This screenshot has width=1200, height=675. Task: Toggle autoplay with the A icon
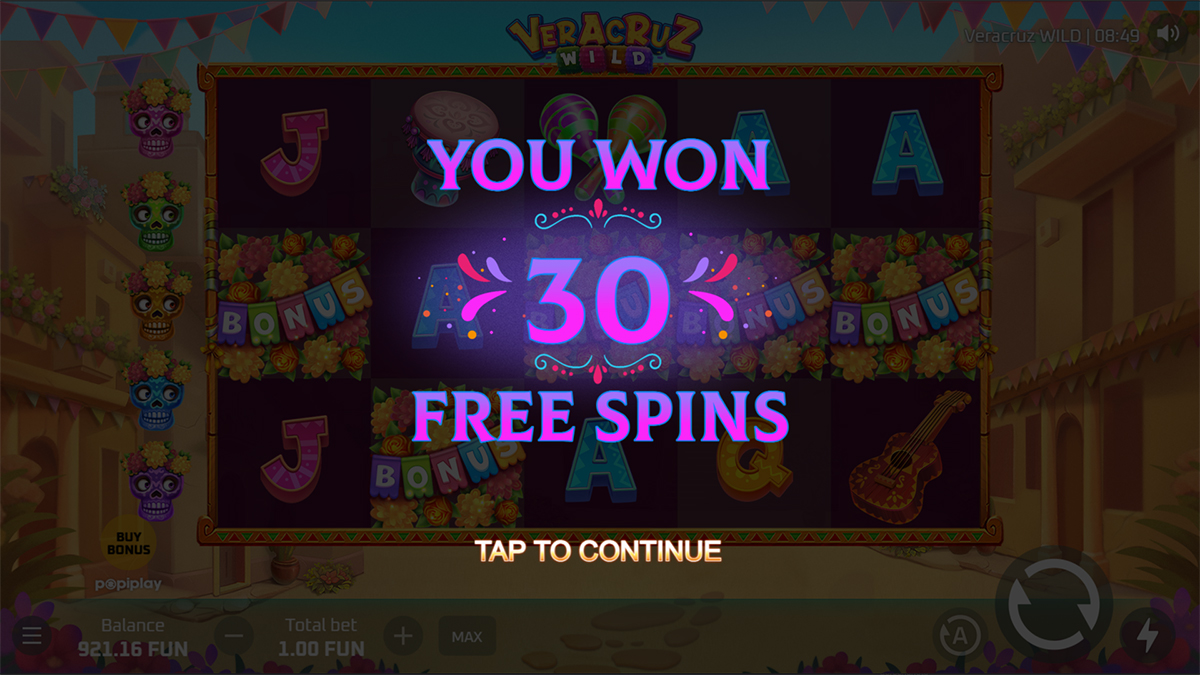[x=960, y=636]
